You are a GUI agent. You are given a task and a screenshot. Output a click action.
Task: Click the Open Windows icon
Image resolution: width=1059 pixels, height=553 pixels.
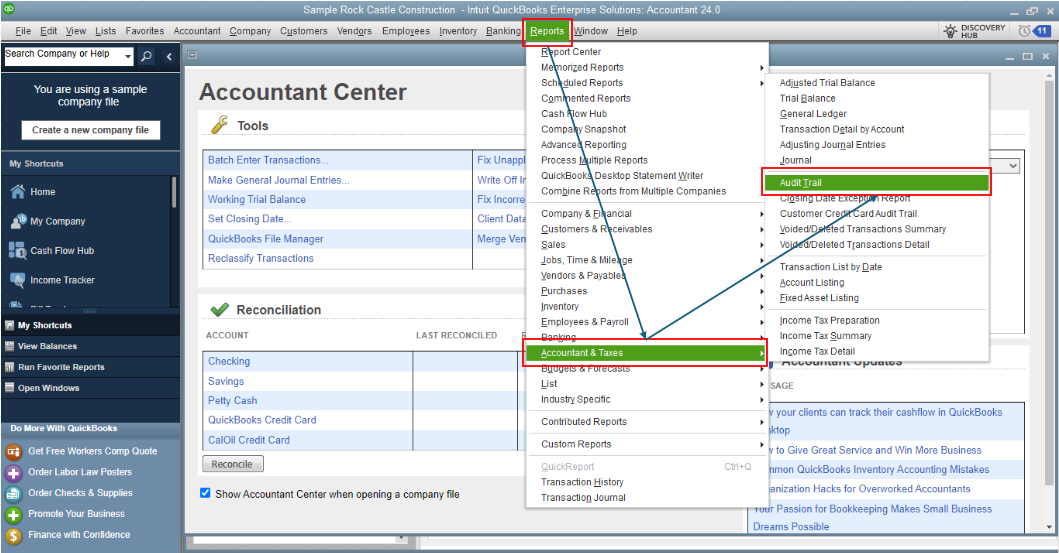click(x=9, y=388)
